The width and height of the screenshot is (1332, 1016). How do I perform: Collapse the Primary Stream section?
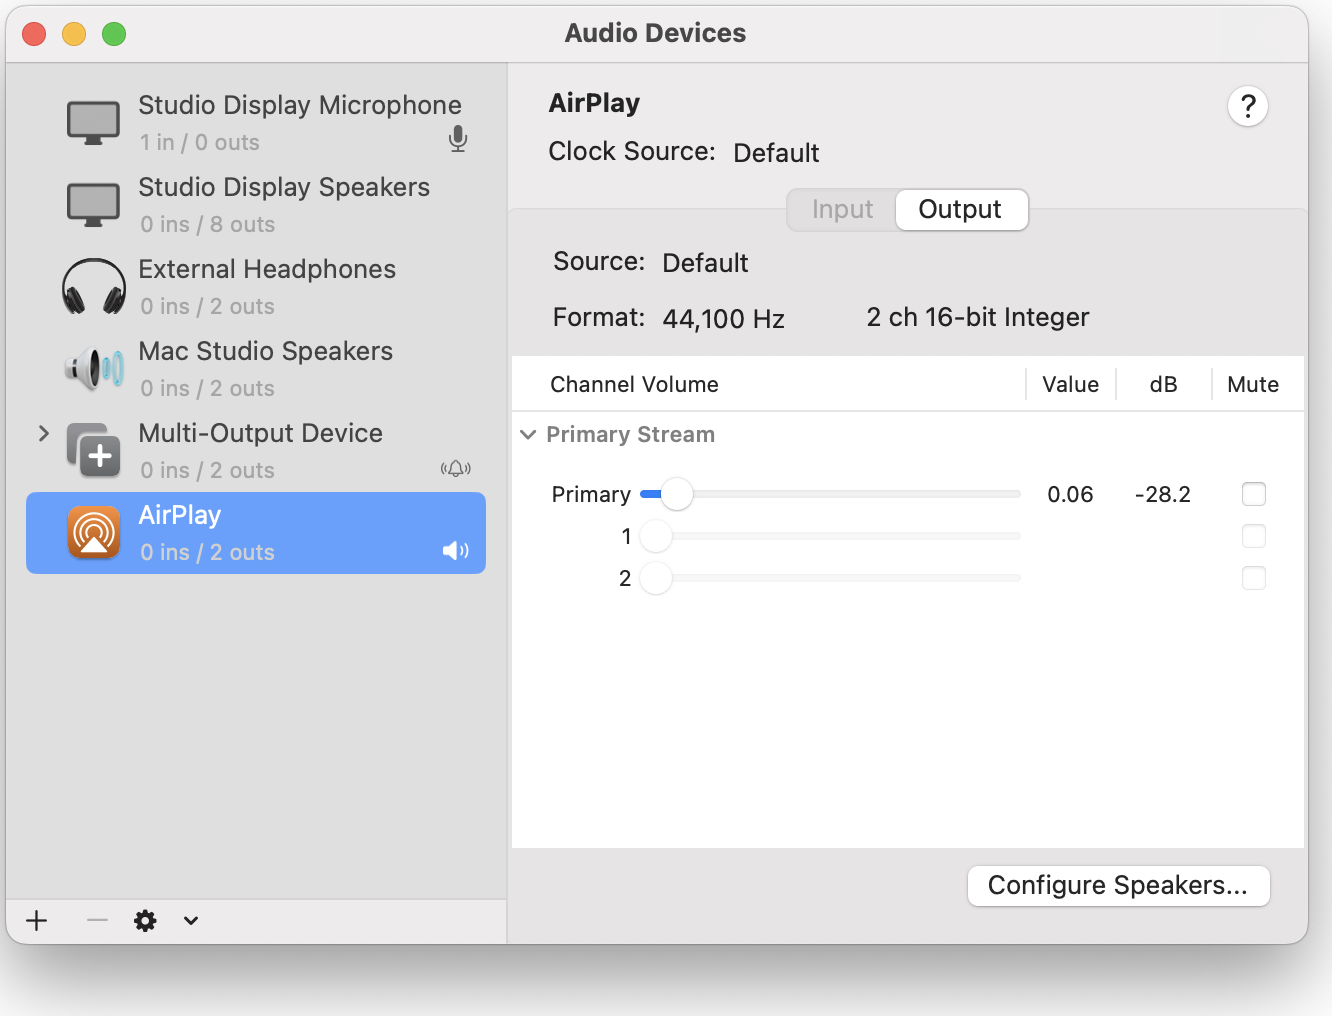(528, 434)
